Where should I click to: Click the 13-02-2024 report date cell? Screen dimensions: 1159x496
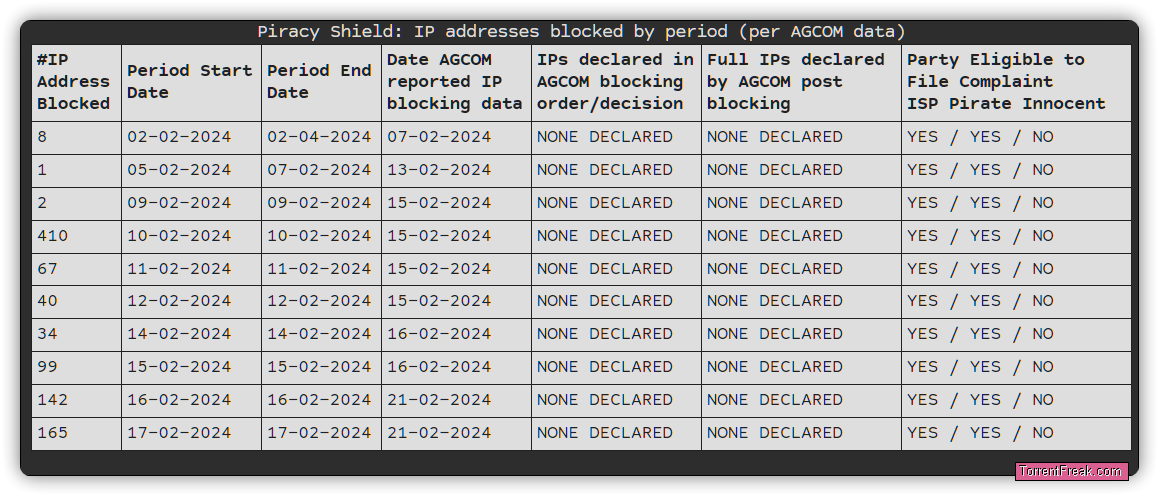pyautogui.click(x=456, y=170)
